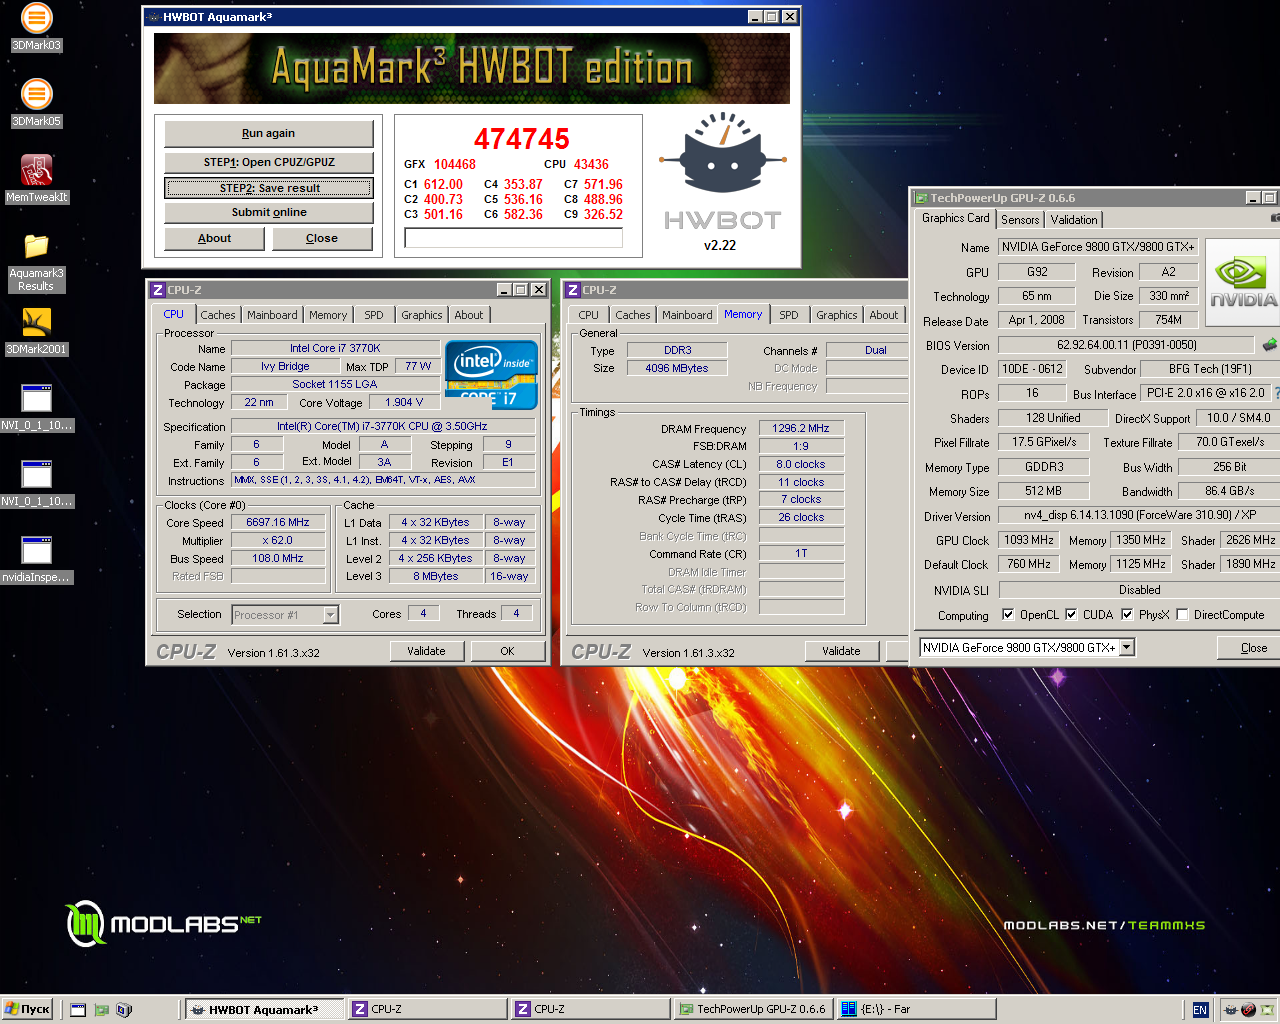Image resolution: width=1280 pixels, height=1024 pixels.
Task: Click Multiplier value x 62.0
Action: click(278, 540)
